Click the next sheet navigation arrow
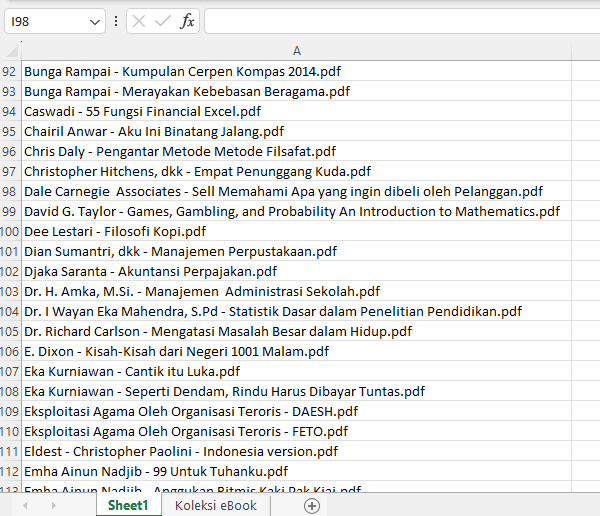The height and width of the screenshot is (516, 600). 54,506
